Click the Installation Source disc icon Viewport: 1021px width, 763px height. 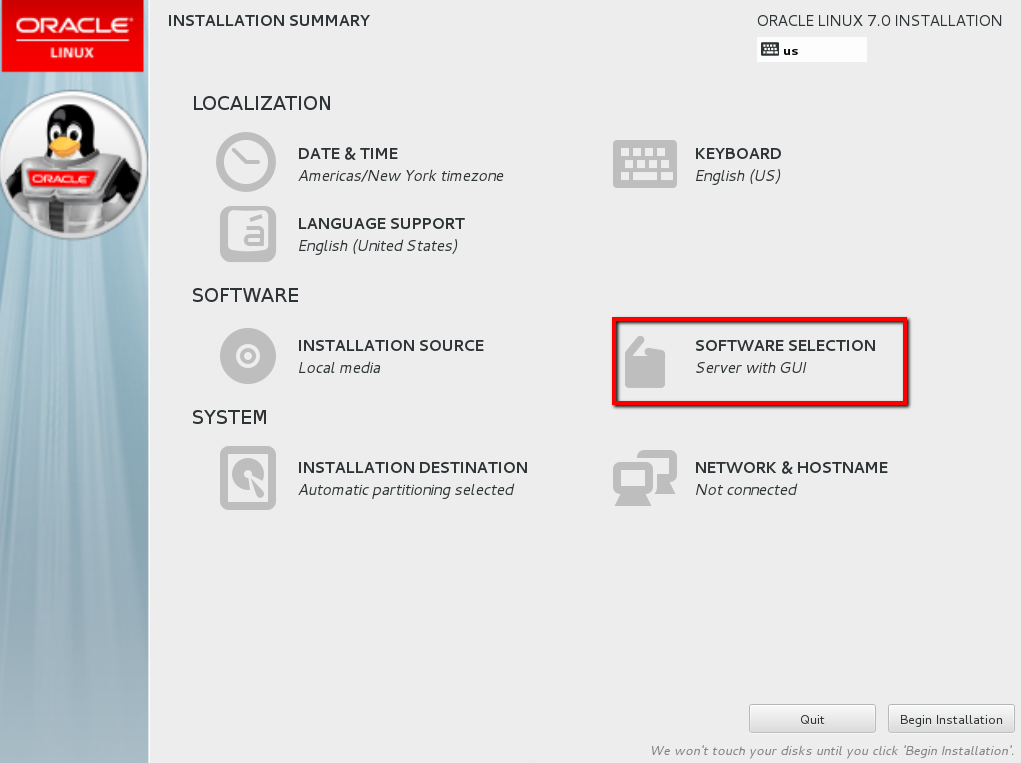(248, 356)
